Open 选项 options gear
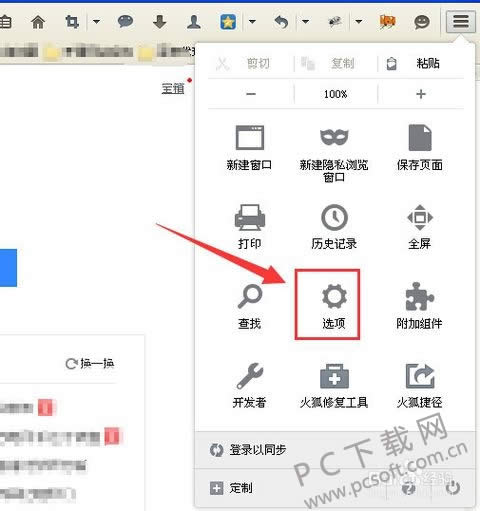Image resolution: width=480 pixels, height=511 pixels. (x=334, y=306)
